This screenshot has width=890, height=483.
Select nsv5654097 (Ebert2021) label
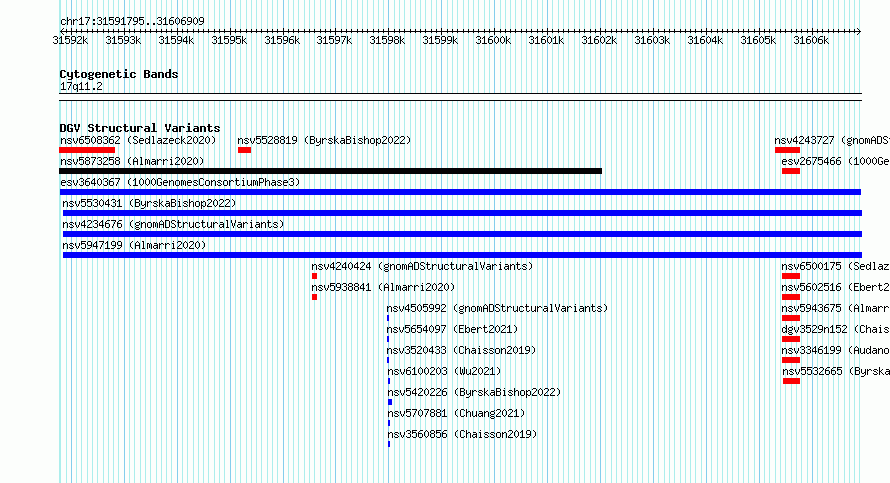pos(452,329)
